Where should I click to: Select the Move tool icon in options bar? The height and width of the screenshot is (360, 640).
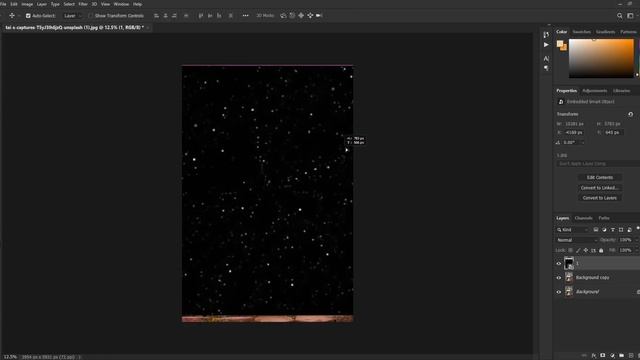(12, 16)
